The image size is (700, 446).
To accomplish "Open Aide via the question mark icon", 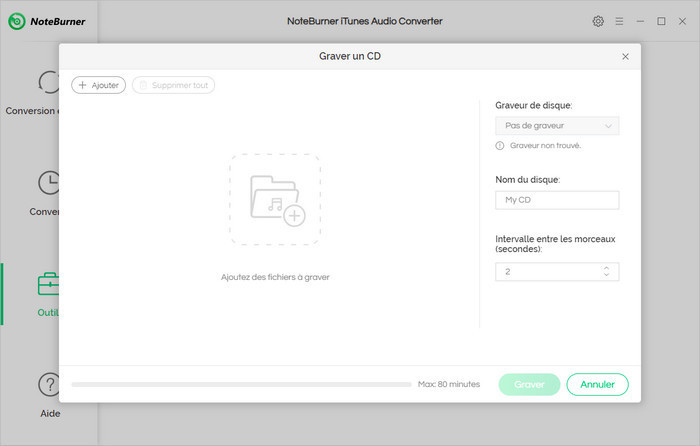I will [49, 384].
